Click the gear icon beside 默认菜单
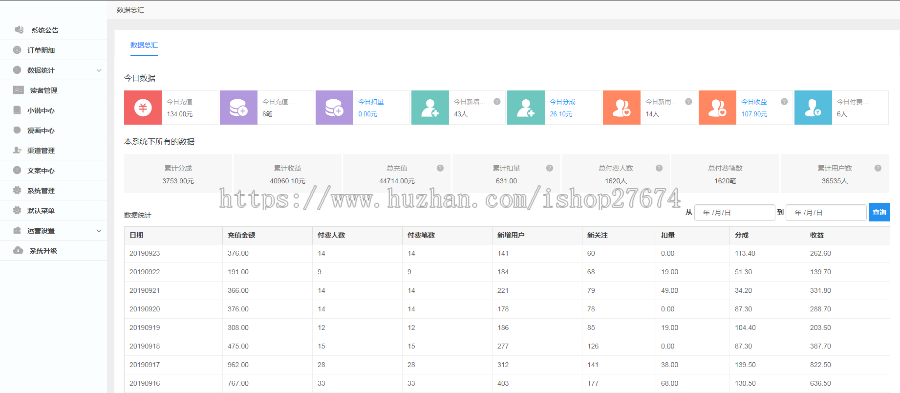 coord(17,211)
